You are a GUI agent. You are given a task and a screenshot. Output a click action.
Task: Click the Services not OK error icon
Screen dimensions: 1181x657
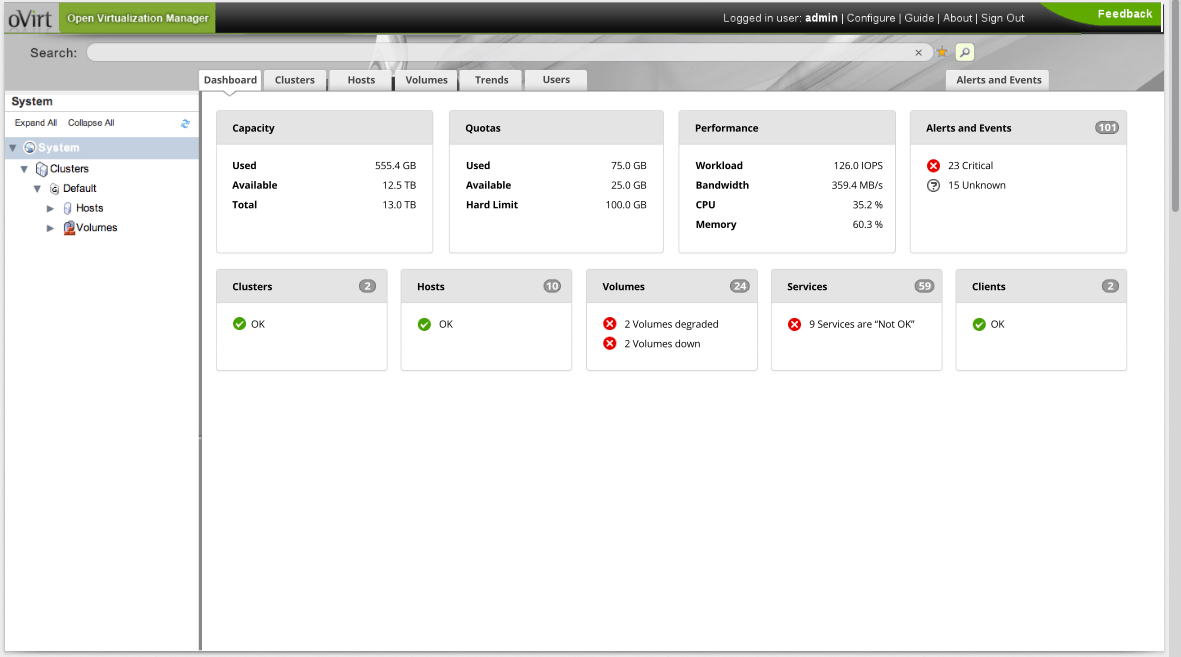click(795, 324)
